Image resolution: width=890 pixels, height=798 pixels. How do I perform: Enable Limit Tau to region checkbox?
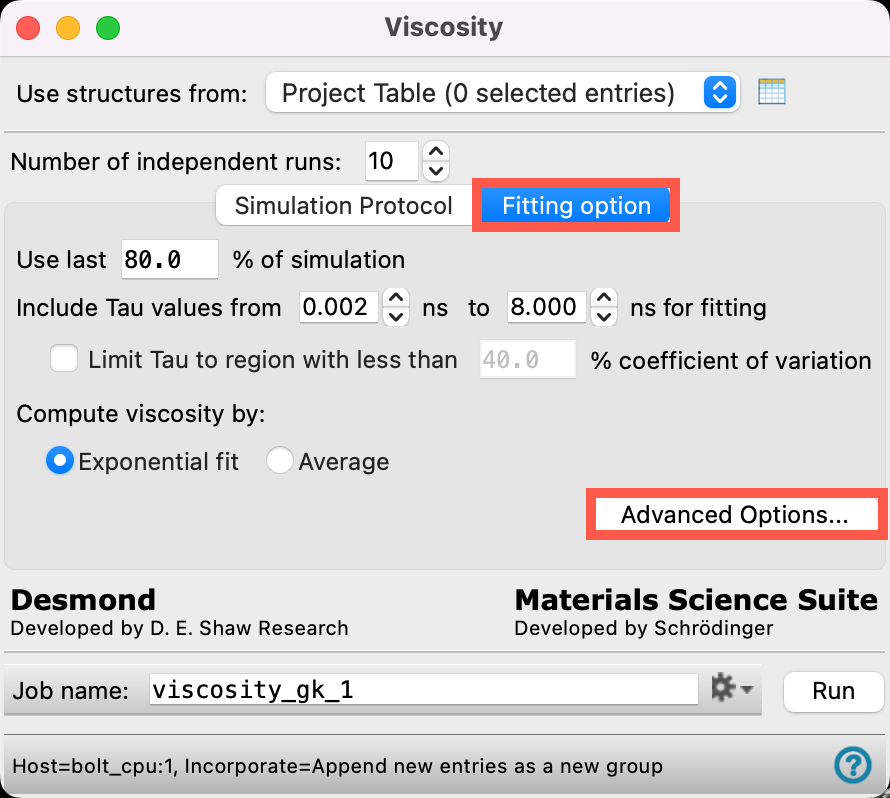coord(64,359)
